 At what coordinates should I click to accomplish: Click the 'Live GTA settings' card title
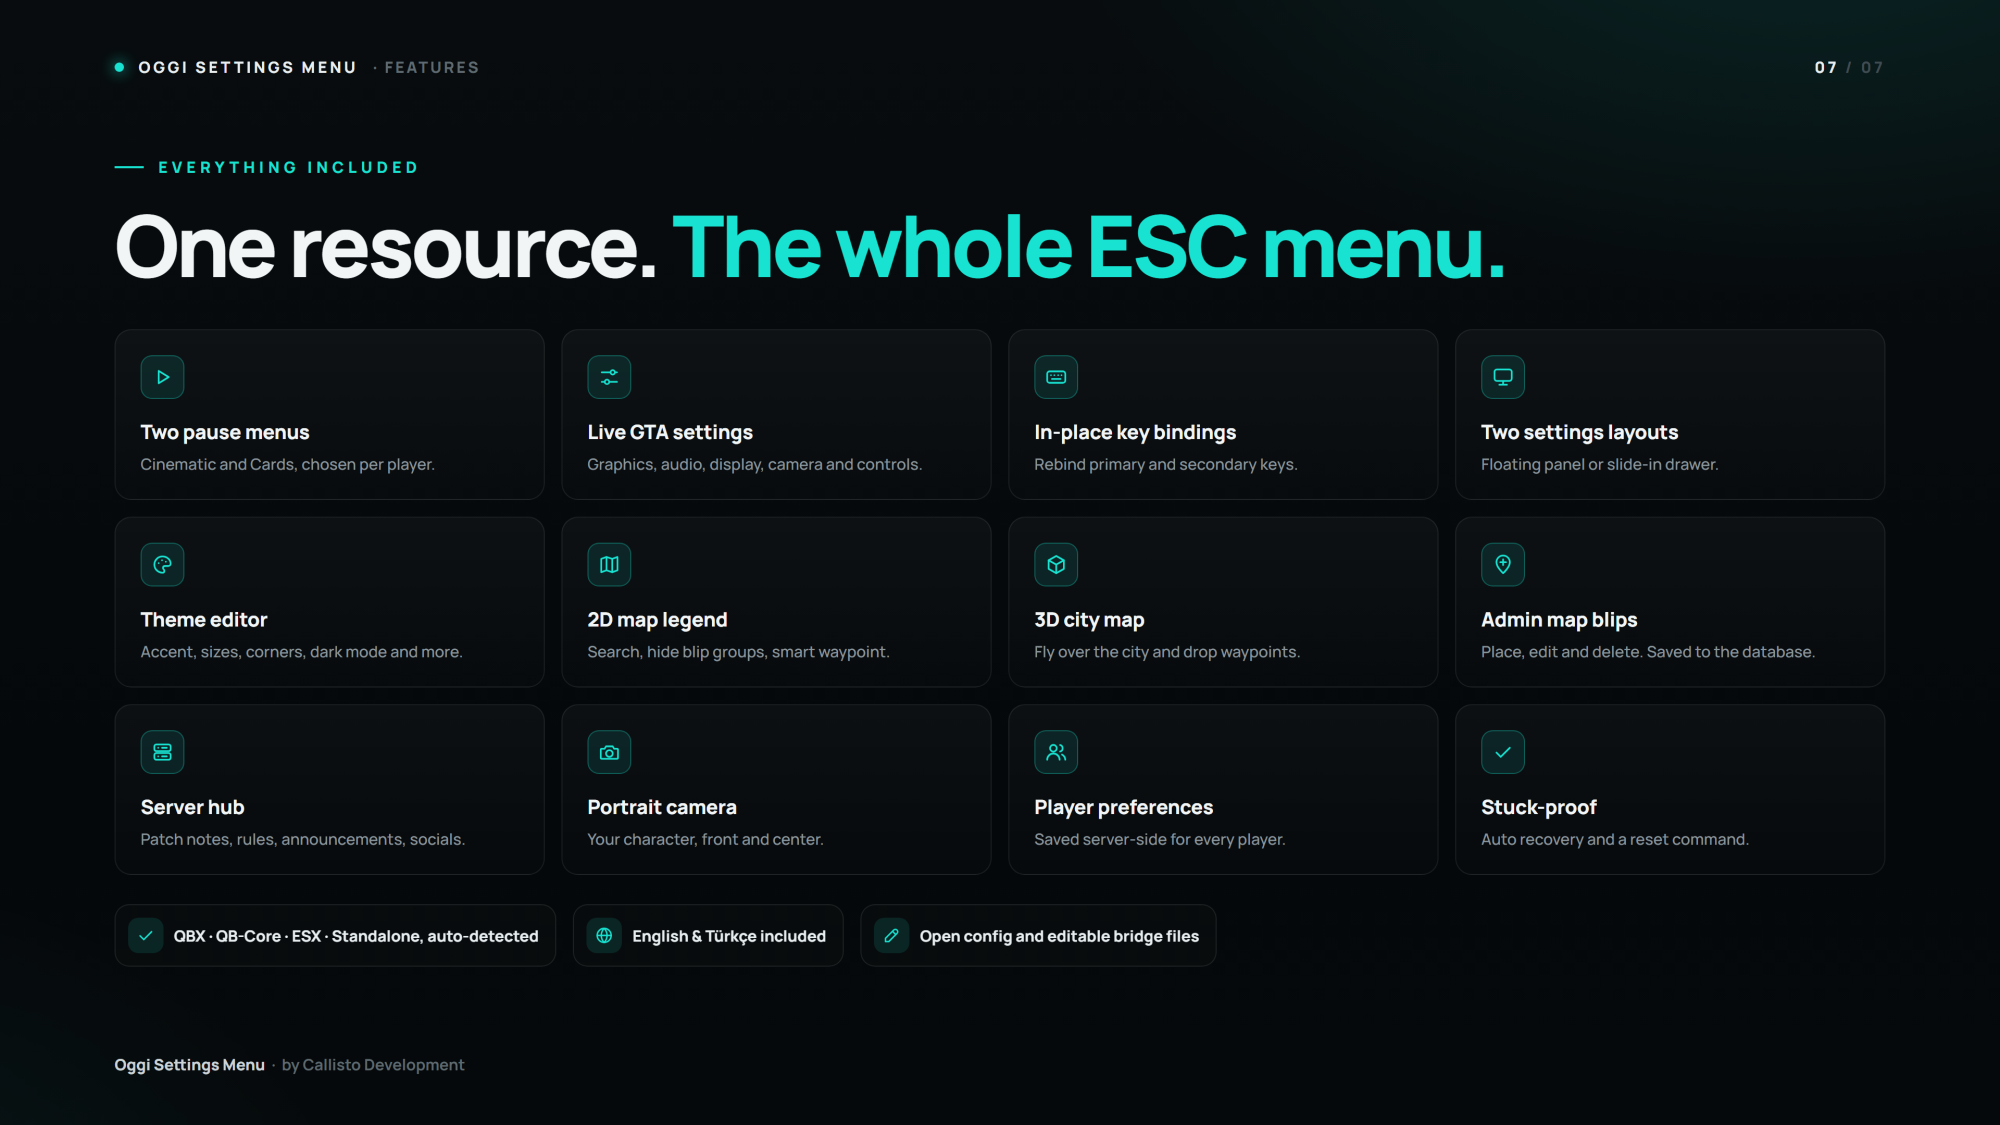click(670, 432)
